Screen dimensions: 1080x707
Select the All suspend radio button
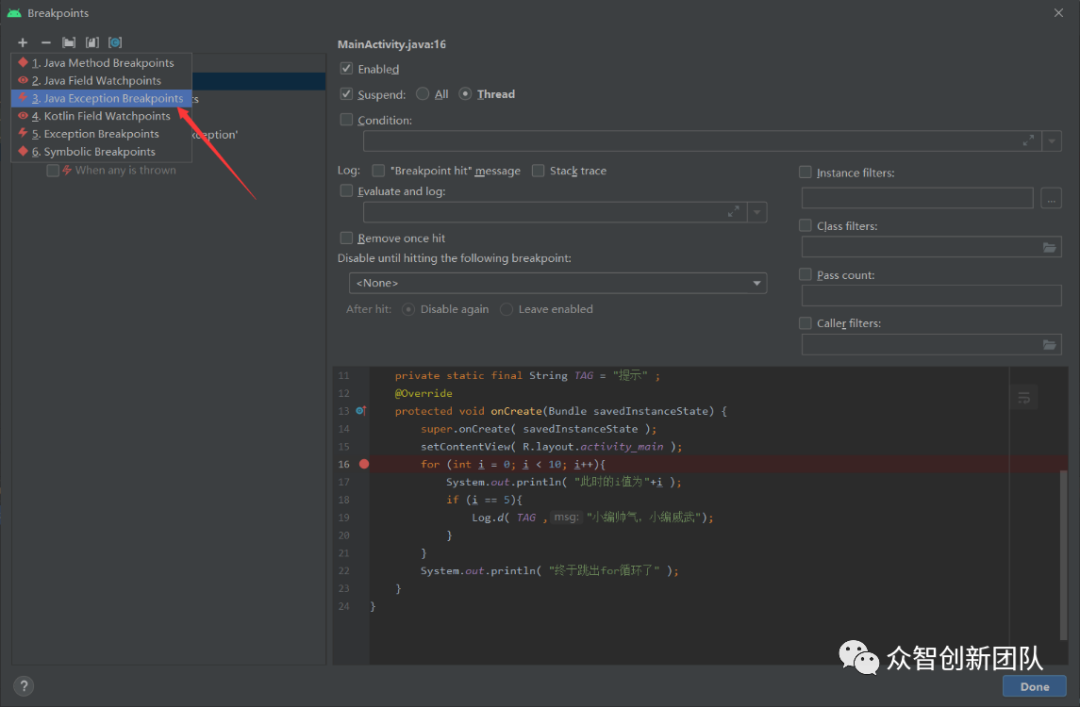[423, 94]
